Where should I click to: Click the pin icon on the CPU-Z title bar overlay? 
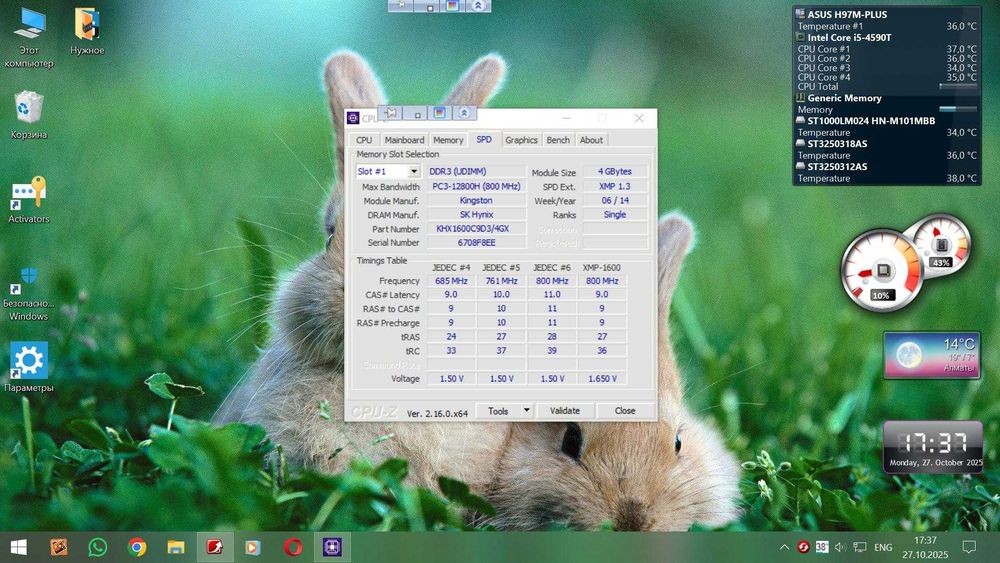(391, 113)
